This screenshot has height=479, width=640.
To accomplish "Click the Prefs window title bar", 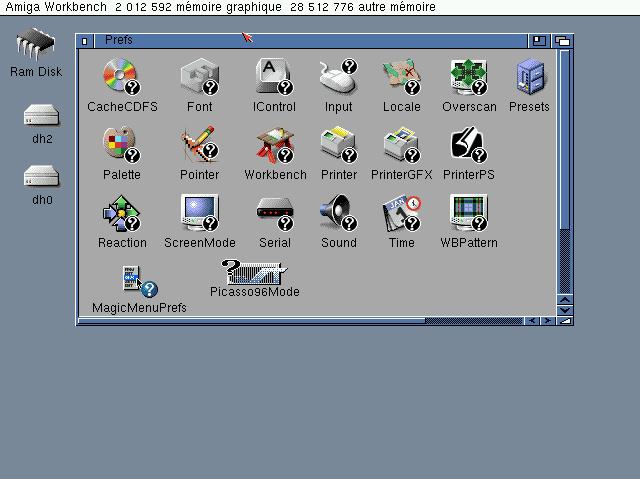I will (310, 41).
